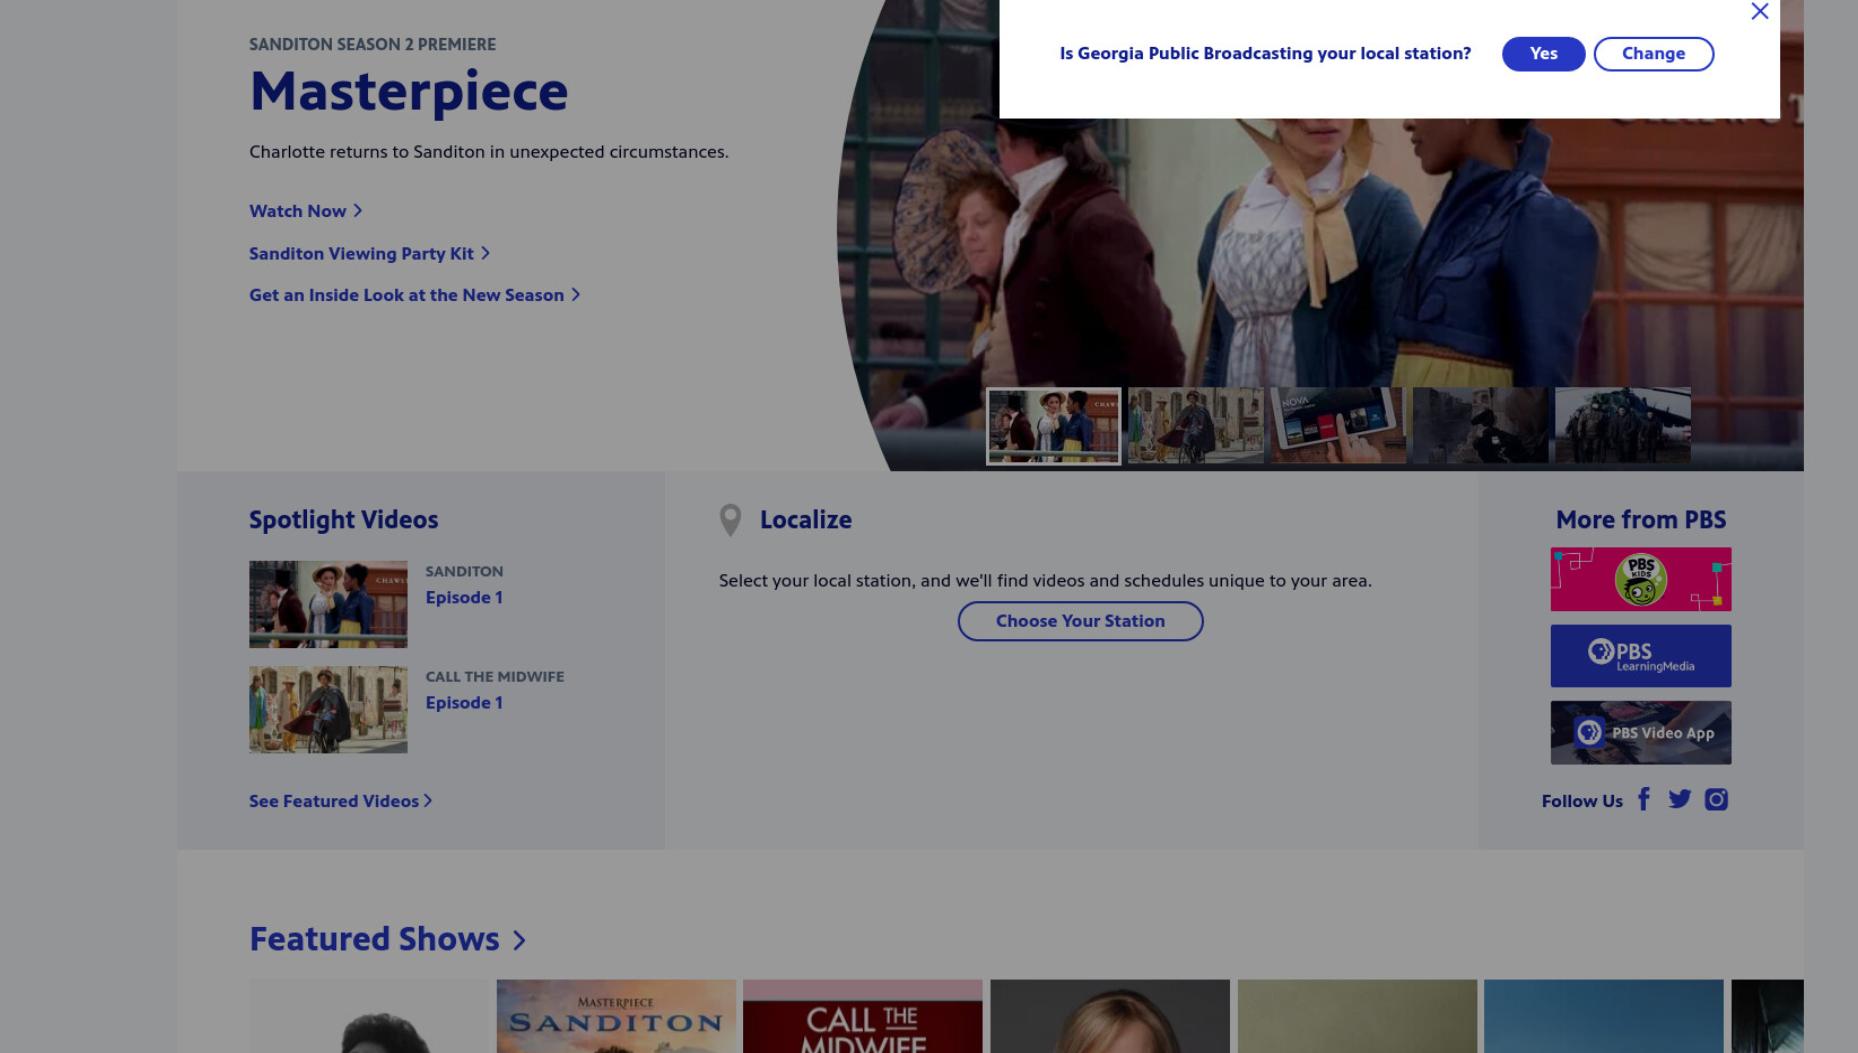Select the helicopter soldiers carousel thumbnail
The width and height of the screenshot is (1858, 1053).
point(1622,426)
